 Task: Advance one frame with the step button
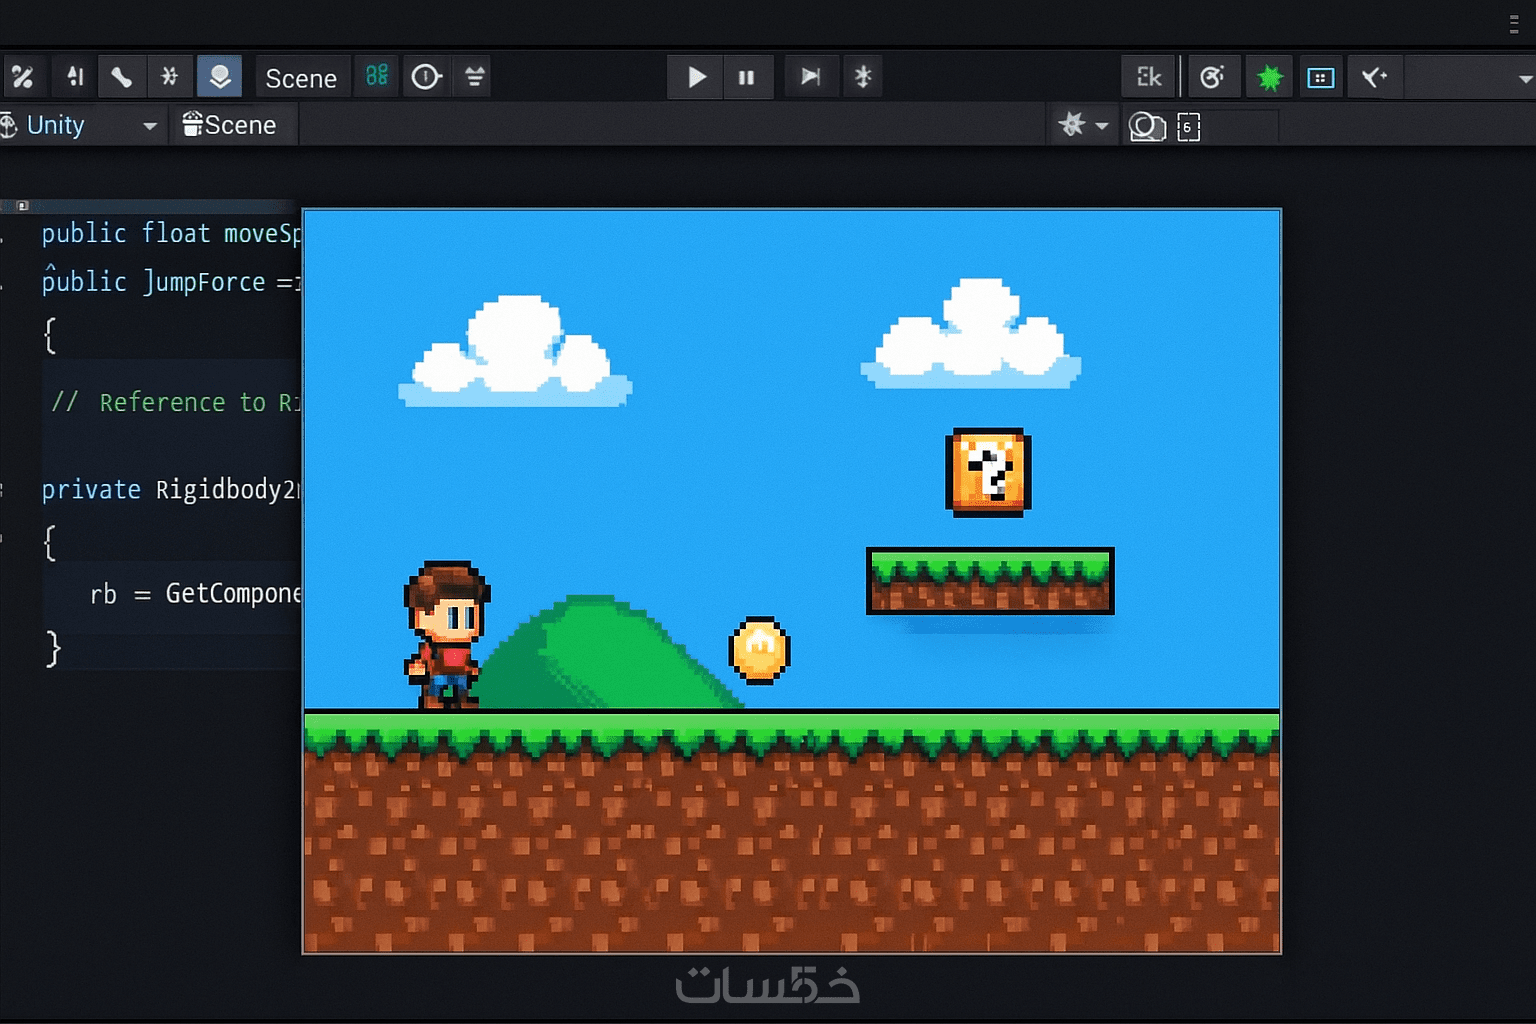810,77
